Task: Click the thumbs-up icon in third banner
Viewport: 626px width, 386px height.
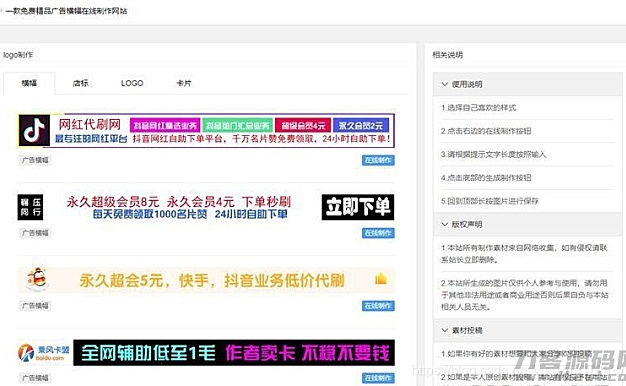Action: [381, 278]
